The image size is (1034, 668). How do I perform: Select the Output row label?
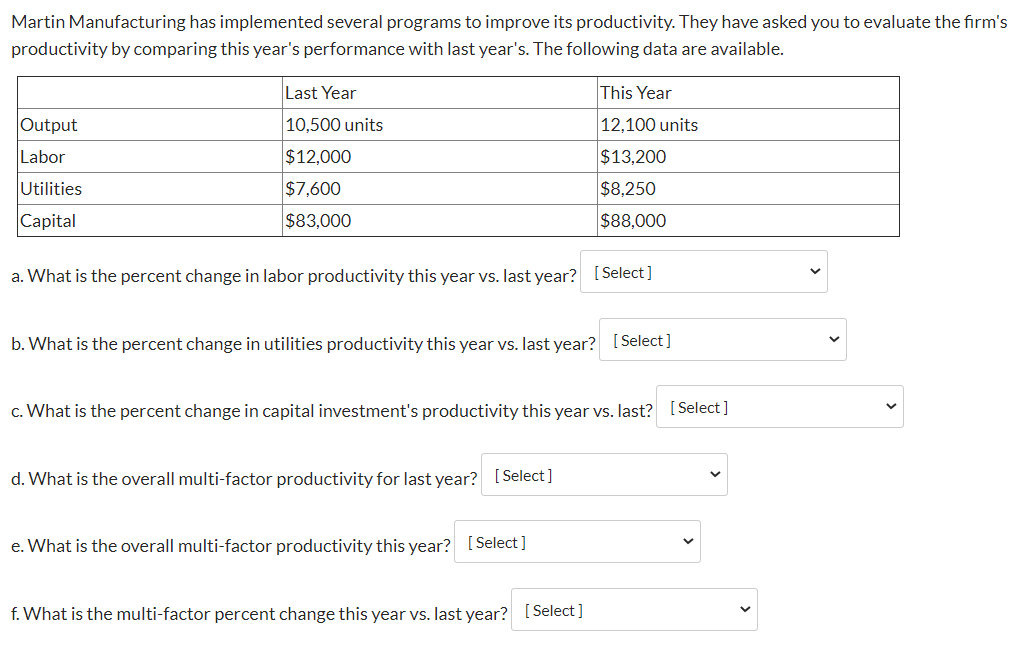tap(49, 125)
